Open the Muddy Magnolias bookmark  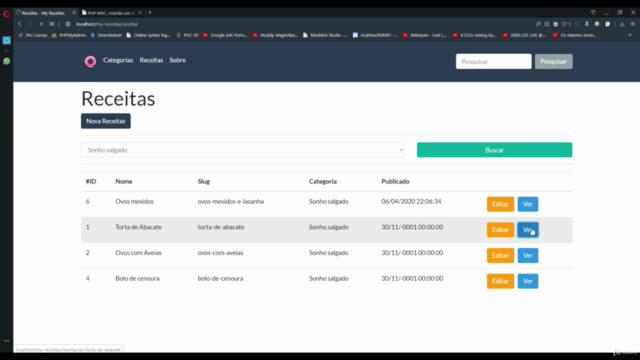pyautogui.click(x=276, y=35)
